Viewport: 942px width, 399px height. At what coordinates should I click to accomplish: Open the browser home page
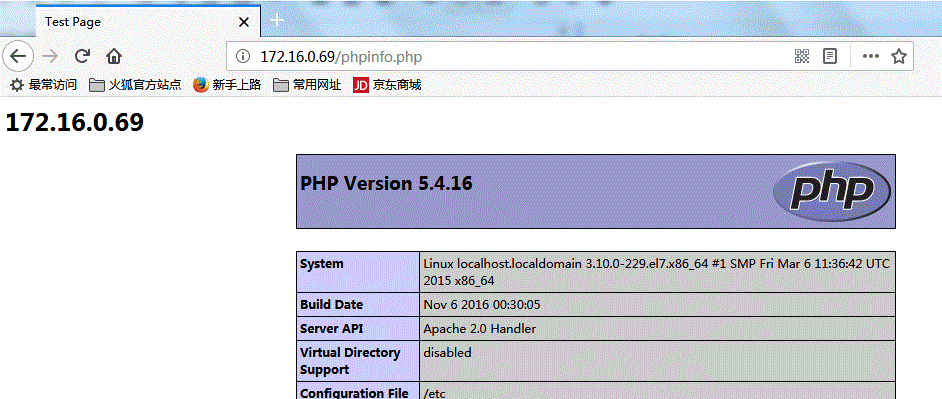click(114, 56)
